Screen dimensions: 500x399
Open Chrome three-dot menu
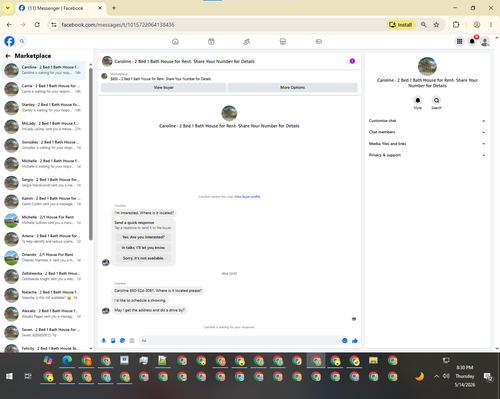(491, 25)
